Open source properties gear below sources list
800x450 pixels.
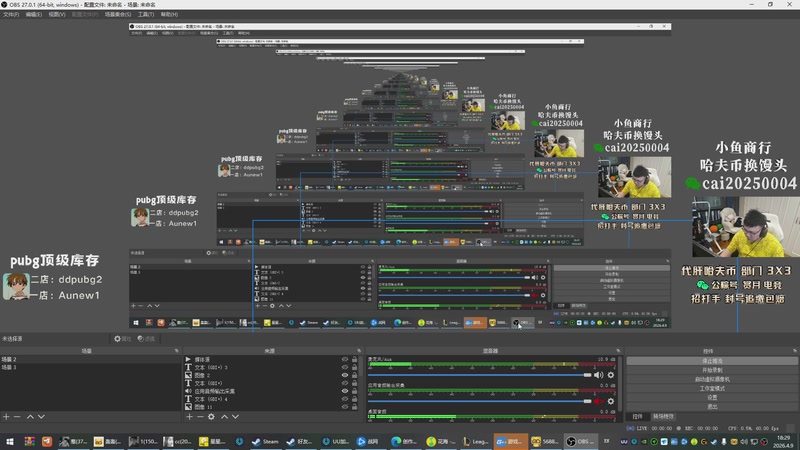pos(211,417)
